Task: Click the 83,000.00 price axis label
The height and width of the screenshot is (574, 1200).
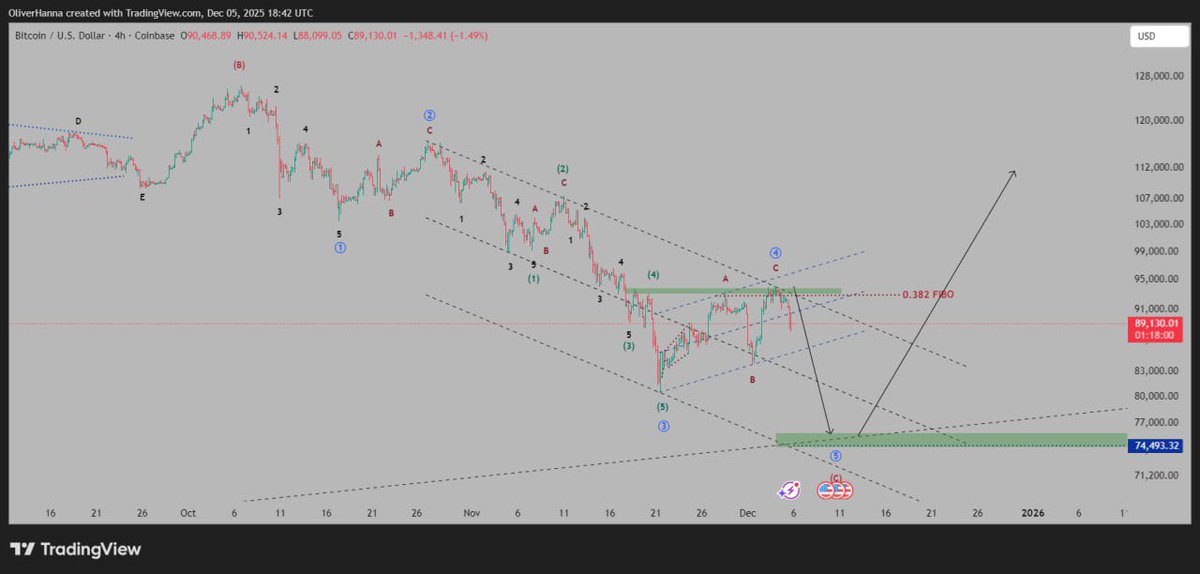Action: click(1157, 370)
